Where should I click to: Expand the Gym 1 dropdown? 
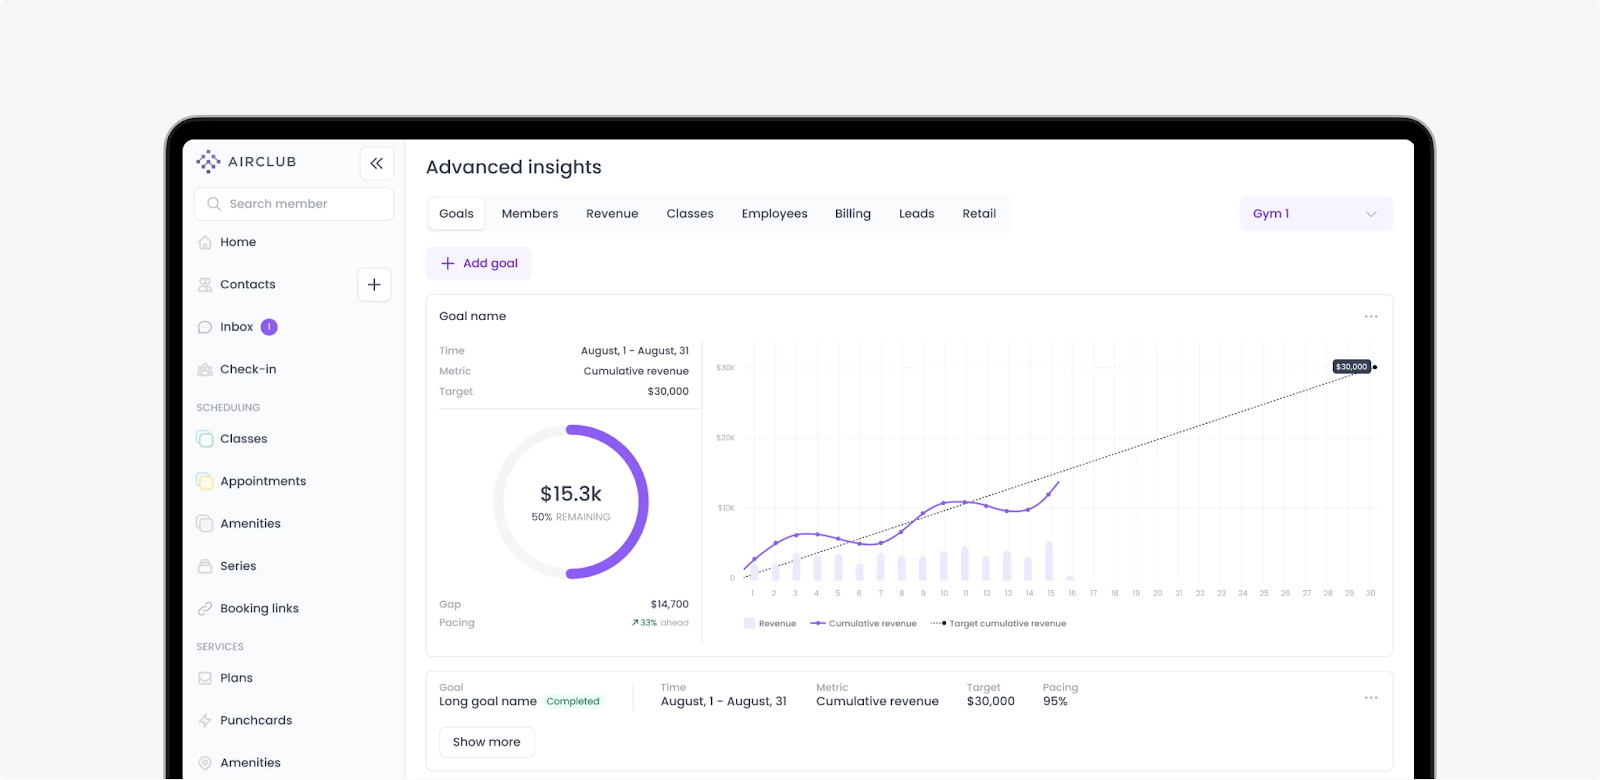click(1316, 214)
